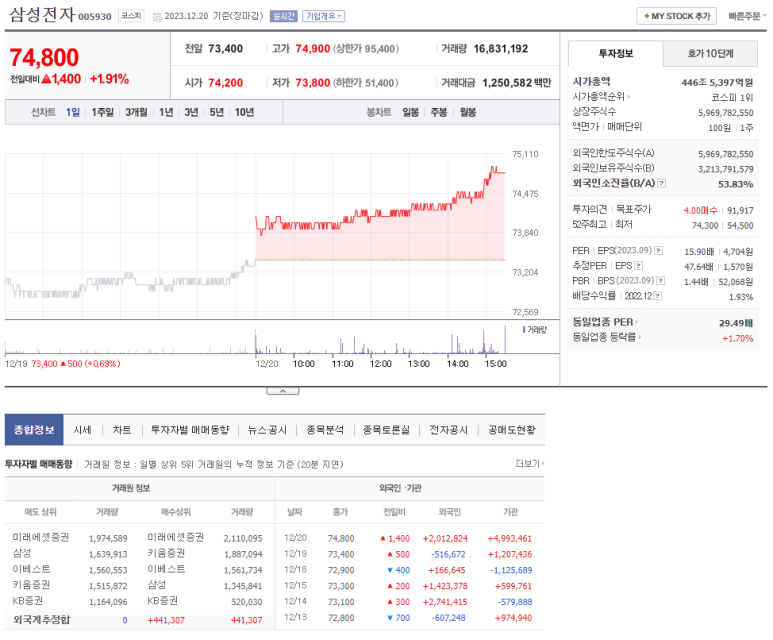Screen dimensions: 773x640
Task: Open 동일업종 PER arrow link
Action: point(605,322)
